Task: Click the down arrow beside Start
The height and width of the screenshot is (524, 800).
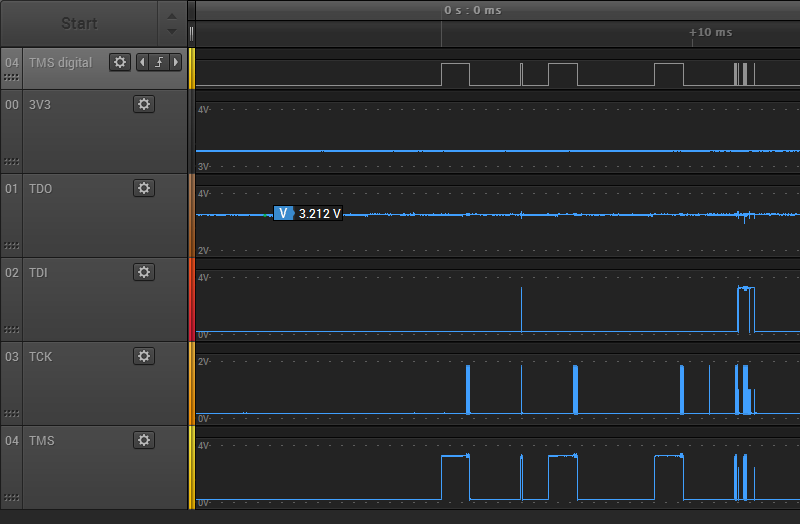Action: pos(172,32)
